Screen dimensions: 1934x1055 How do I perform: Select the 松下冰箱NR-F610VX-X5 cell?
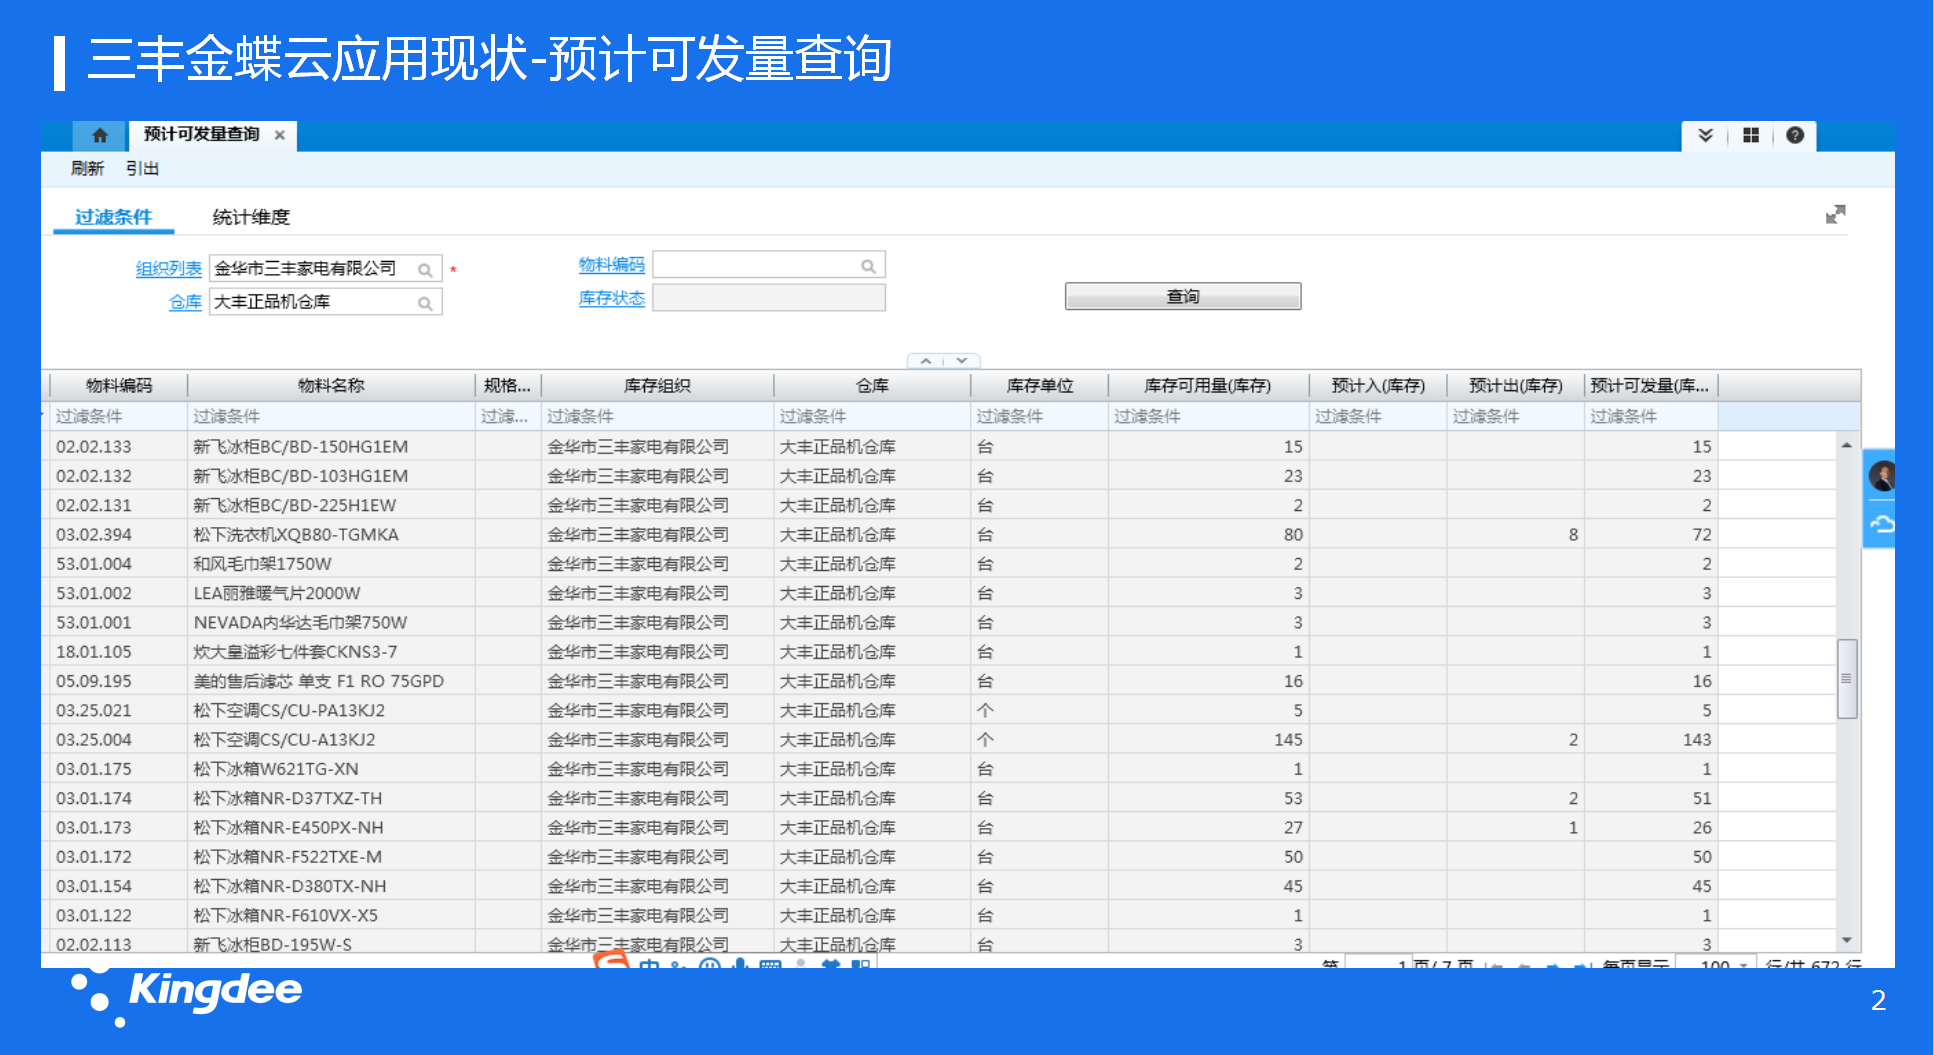click(331, 915)
